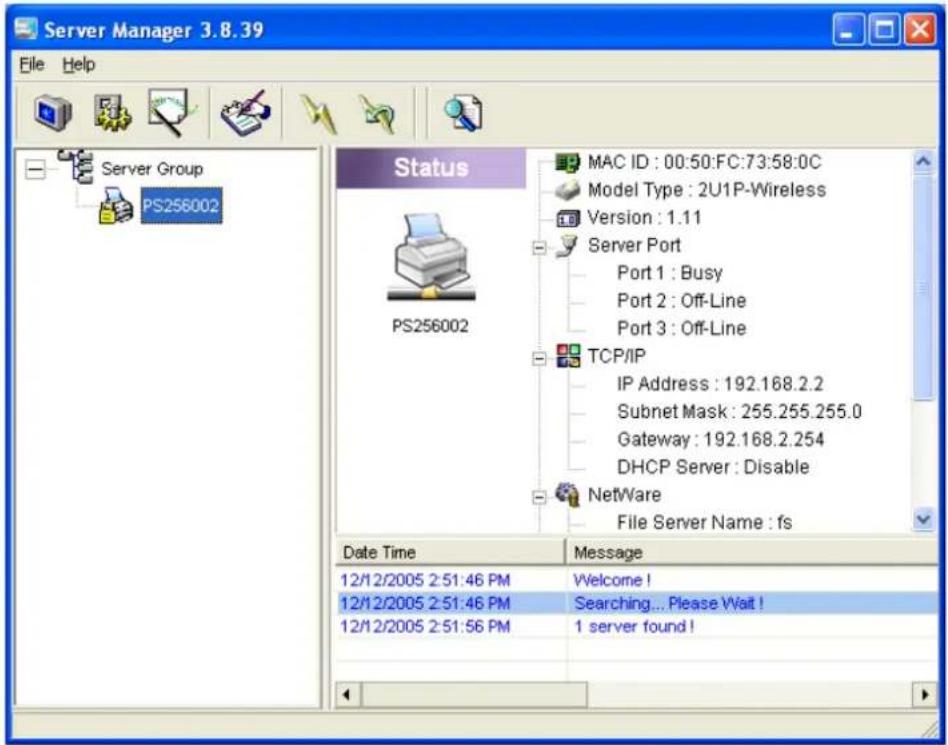Collapse the Server Port section
Image resolution: width=948 pixels, height=745 pixels.
coord(539,248)
